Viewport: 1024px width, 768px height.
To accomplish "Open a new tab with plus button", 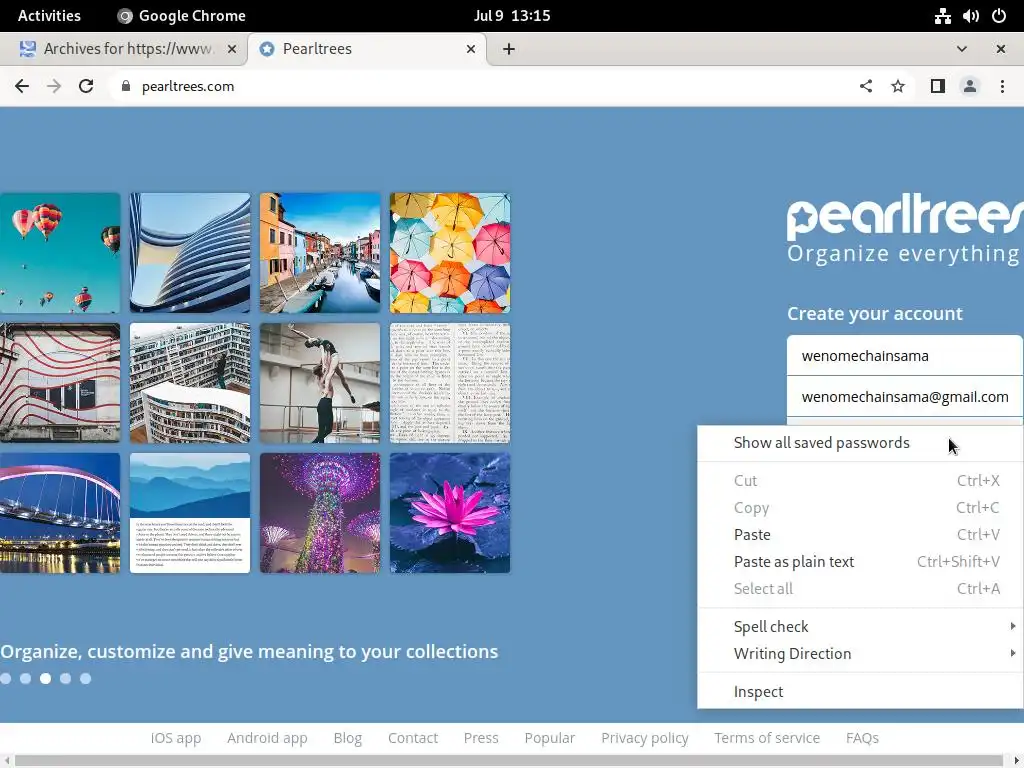I will [x=509, y=49].
